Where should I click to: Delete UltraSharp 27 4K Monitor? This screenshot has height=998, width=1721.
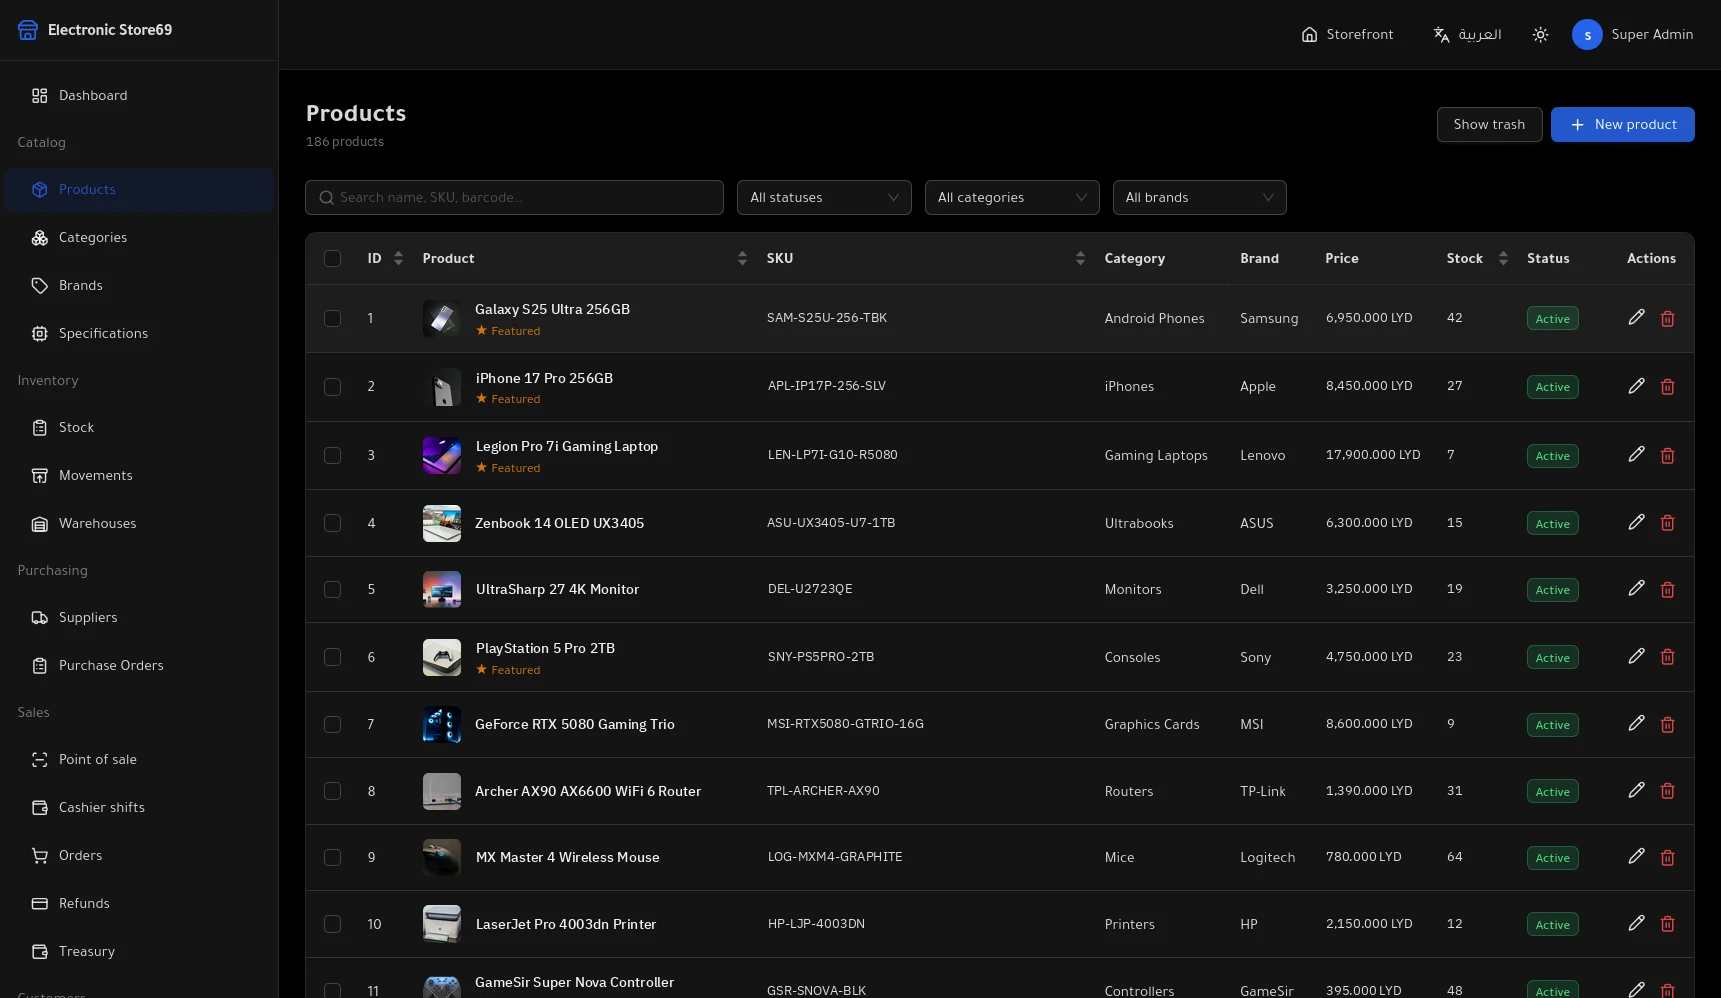pos(1667,590)
